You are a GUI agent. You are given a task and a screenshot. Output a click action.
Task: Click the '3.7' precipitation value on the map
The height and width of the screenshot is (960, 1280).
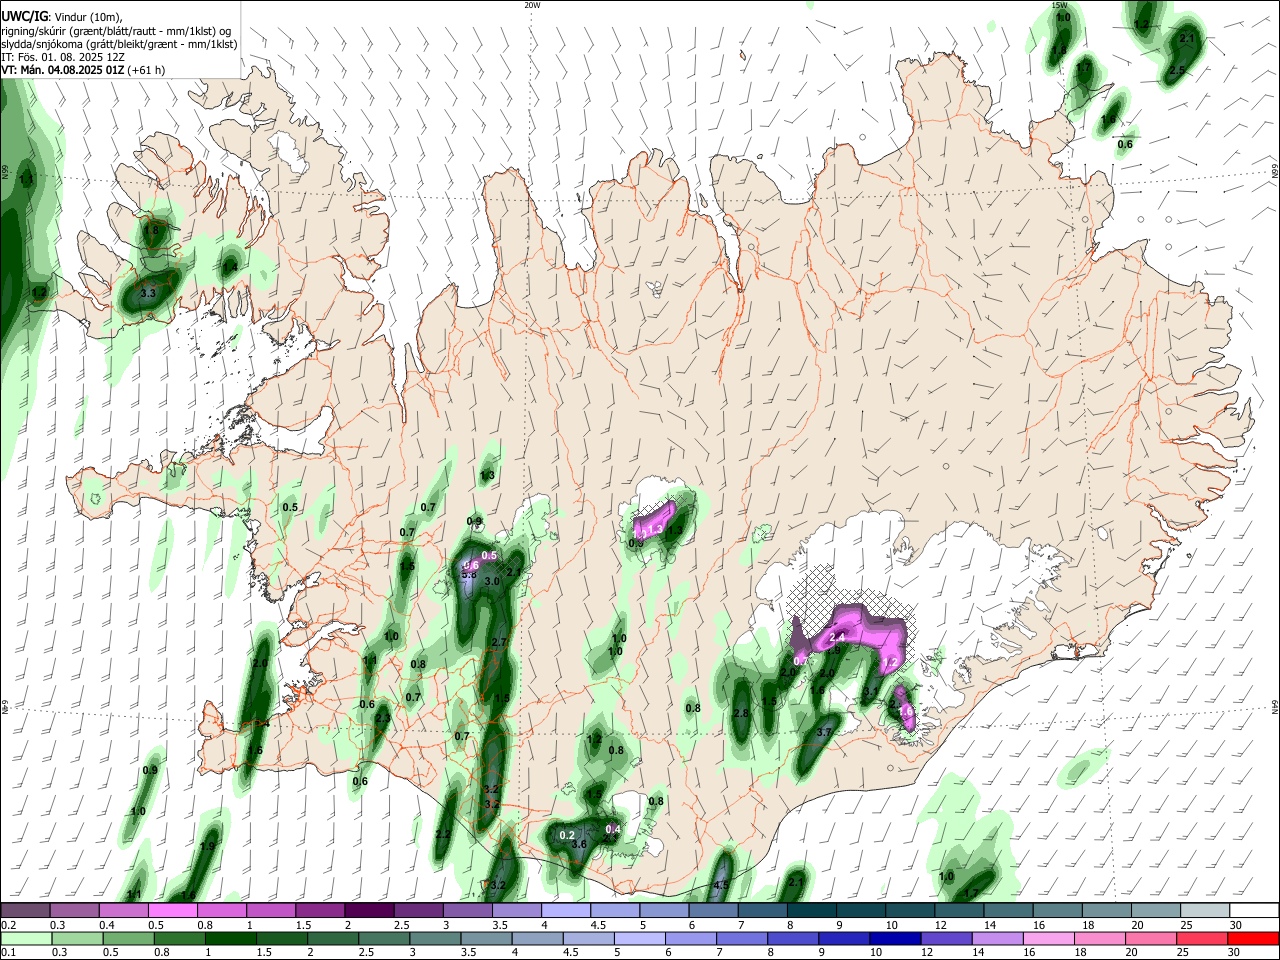pos(824,732)
